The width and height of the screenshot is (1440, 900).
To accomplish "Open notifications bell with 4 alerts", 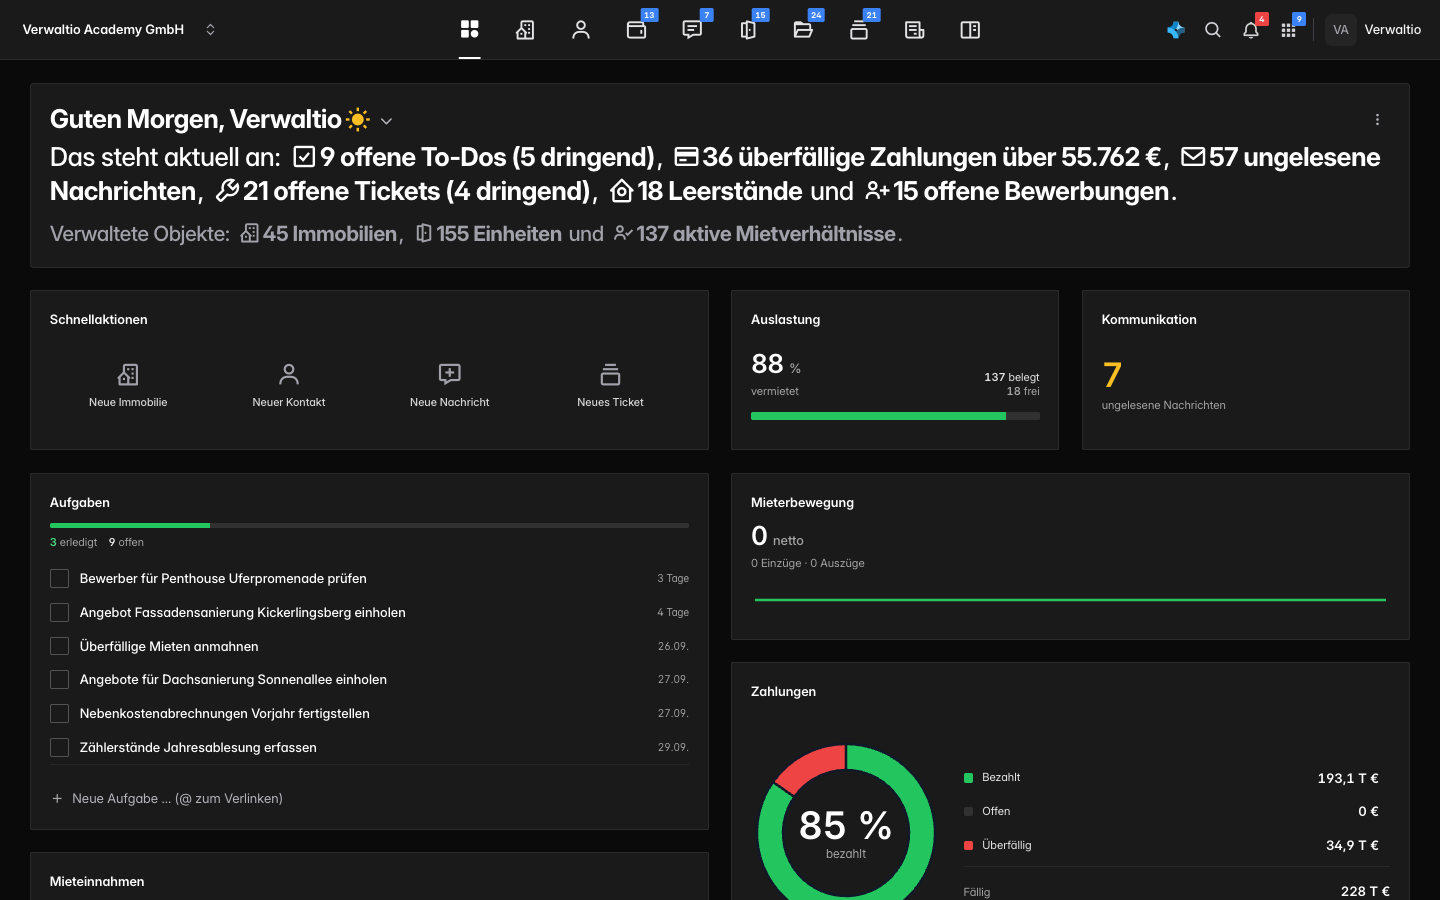I will [1251, 30].
